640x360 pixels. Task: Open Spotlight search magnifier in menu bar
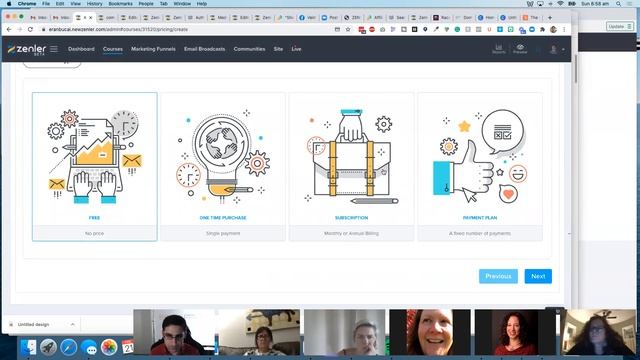coord(619,4)
